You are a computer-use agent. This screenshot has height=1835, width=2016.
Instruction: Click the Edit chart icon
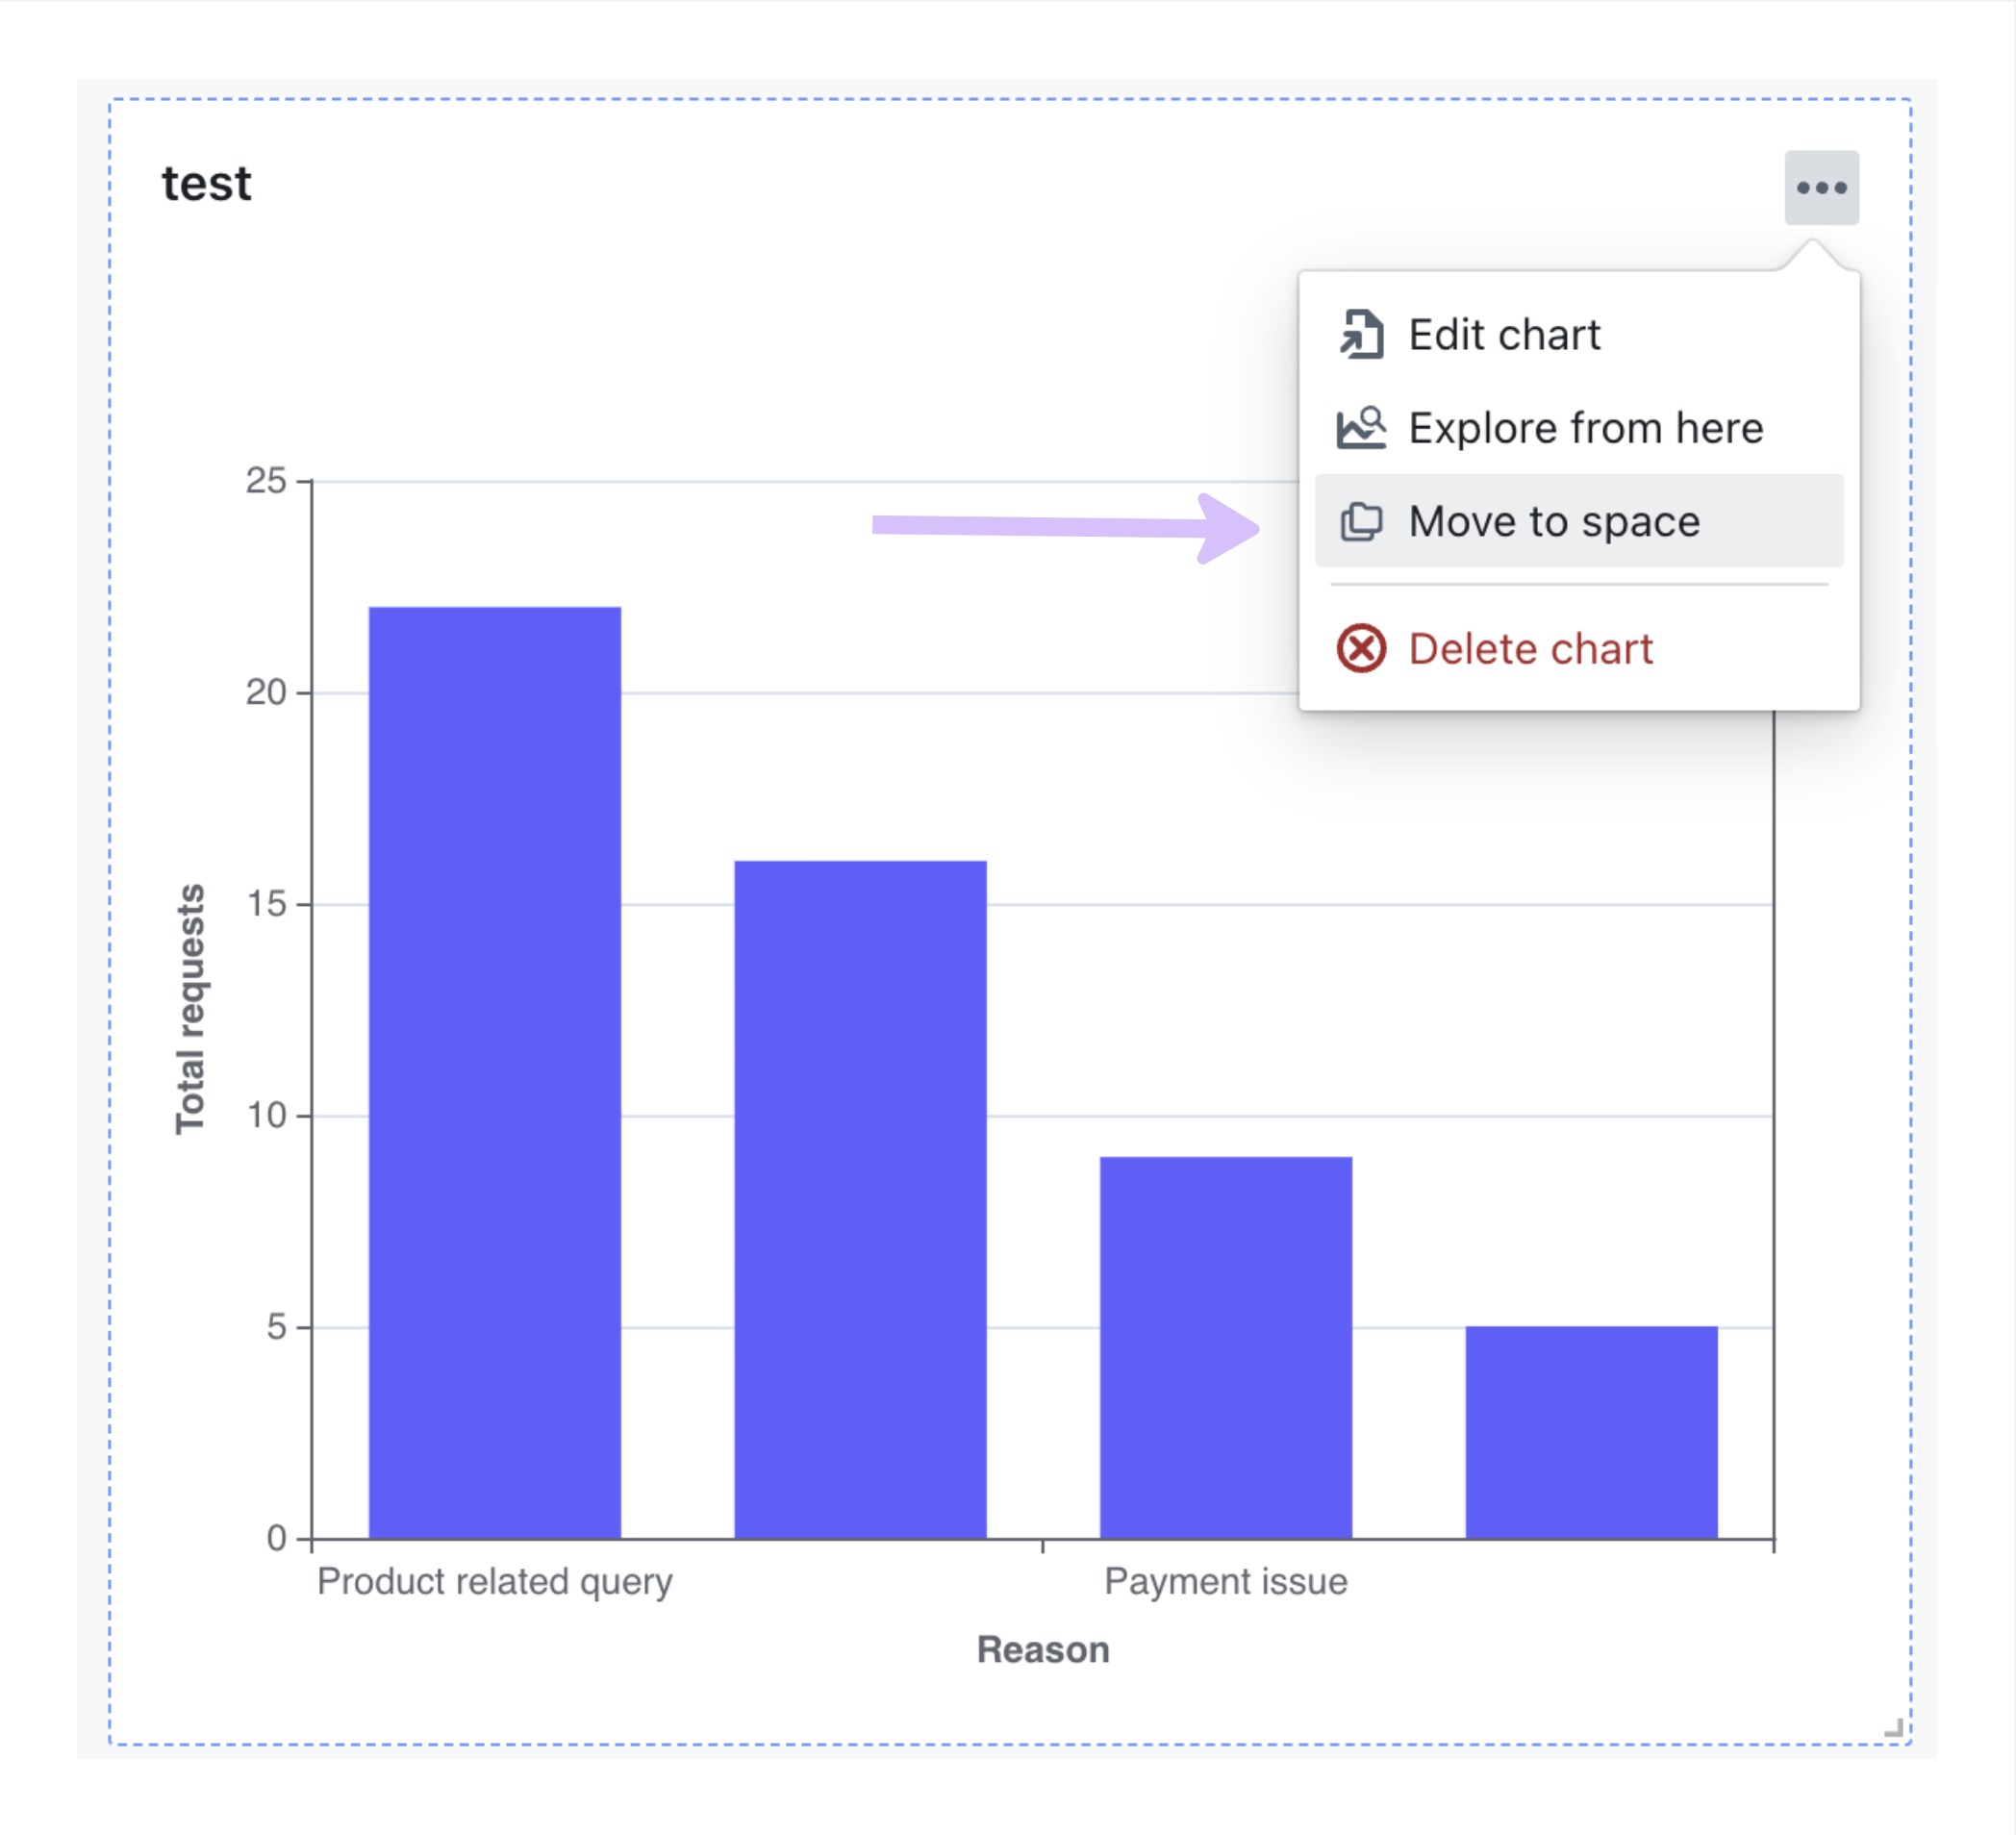pyautogui.click(x=1361, y=334)
